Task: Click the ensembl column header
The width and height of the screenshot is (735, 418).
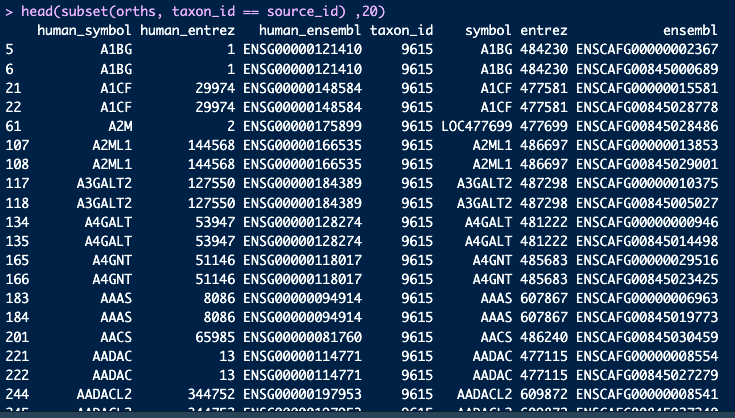Action: (690, 31)
